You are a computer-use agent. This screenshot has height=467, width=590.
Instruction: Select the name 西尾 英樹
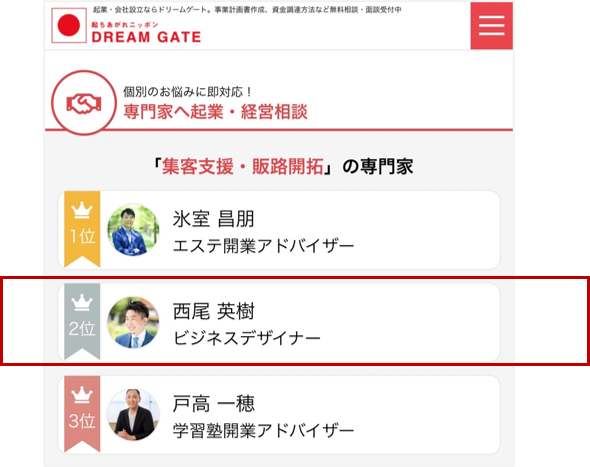[x=214, y=311]
